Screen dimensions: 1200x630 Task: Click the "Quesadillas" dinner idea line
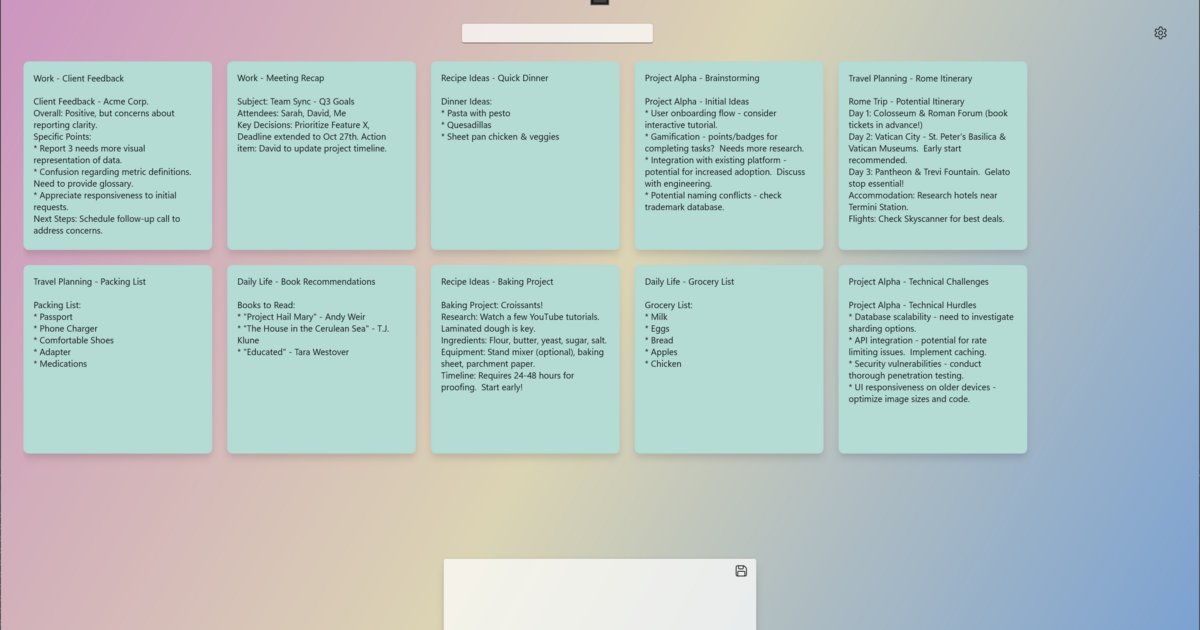(x=469, y=125)
